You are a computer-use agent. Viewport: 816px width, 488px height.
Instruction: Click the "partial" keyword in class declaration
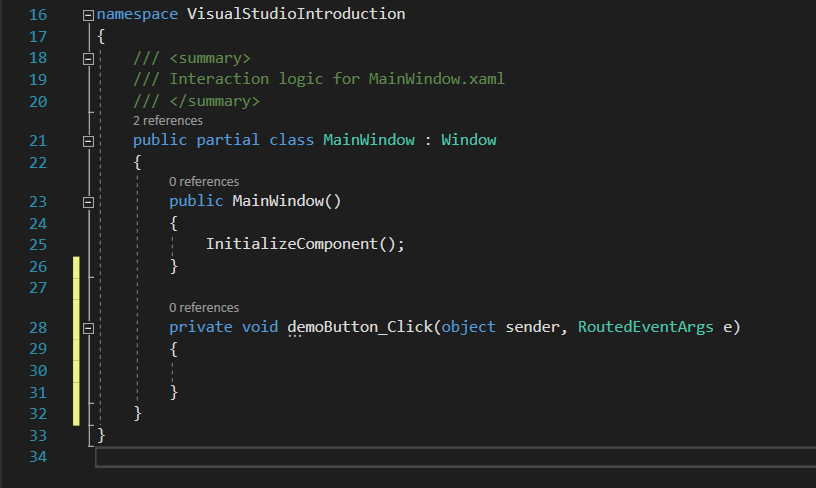click(228, 140)
